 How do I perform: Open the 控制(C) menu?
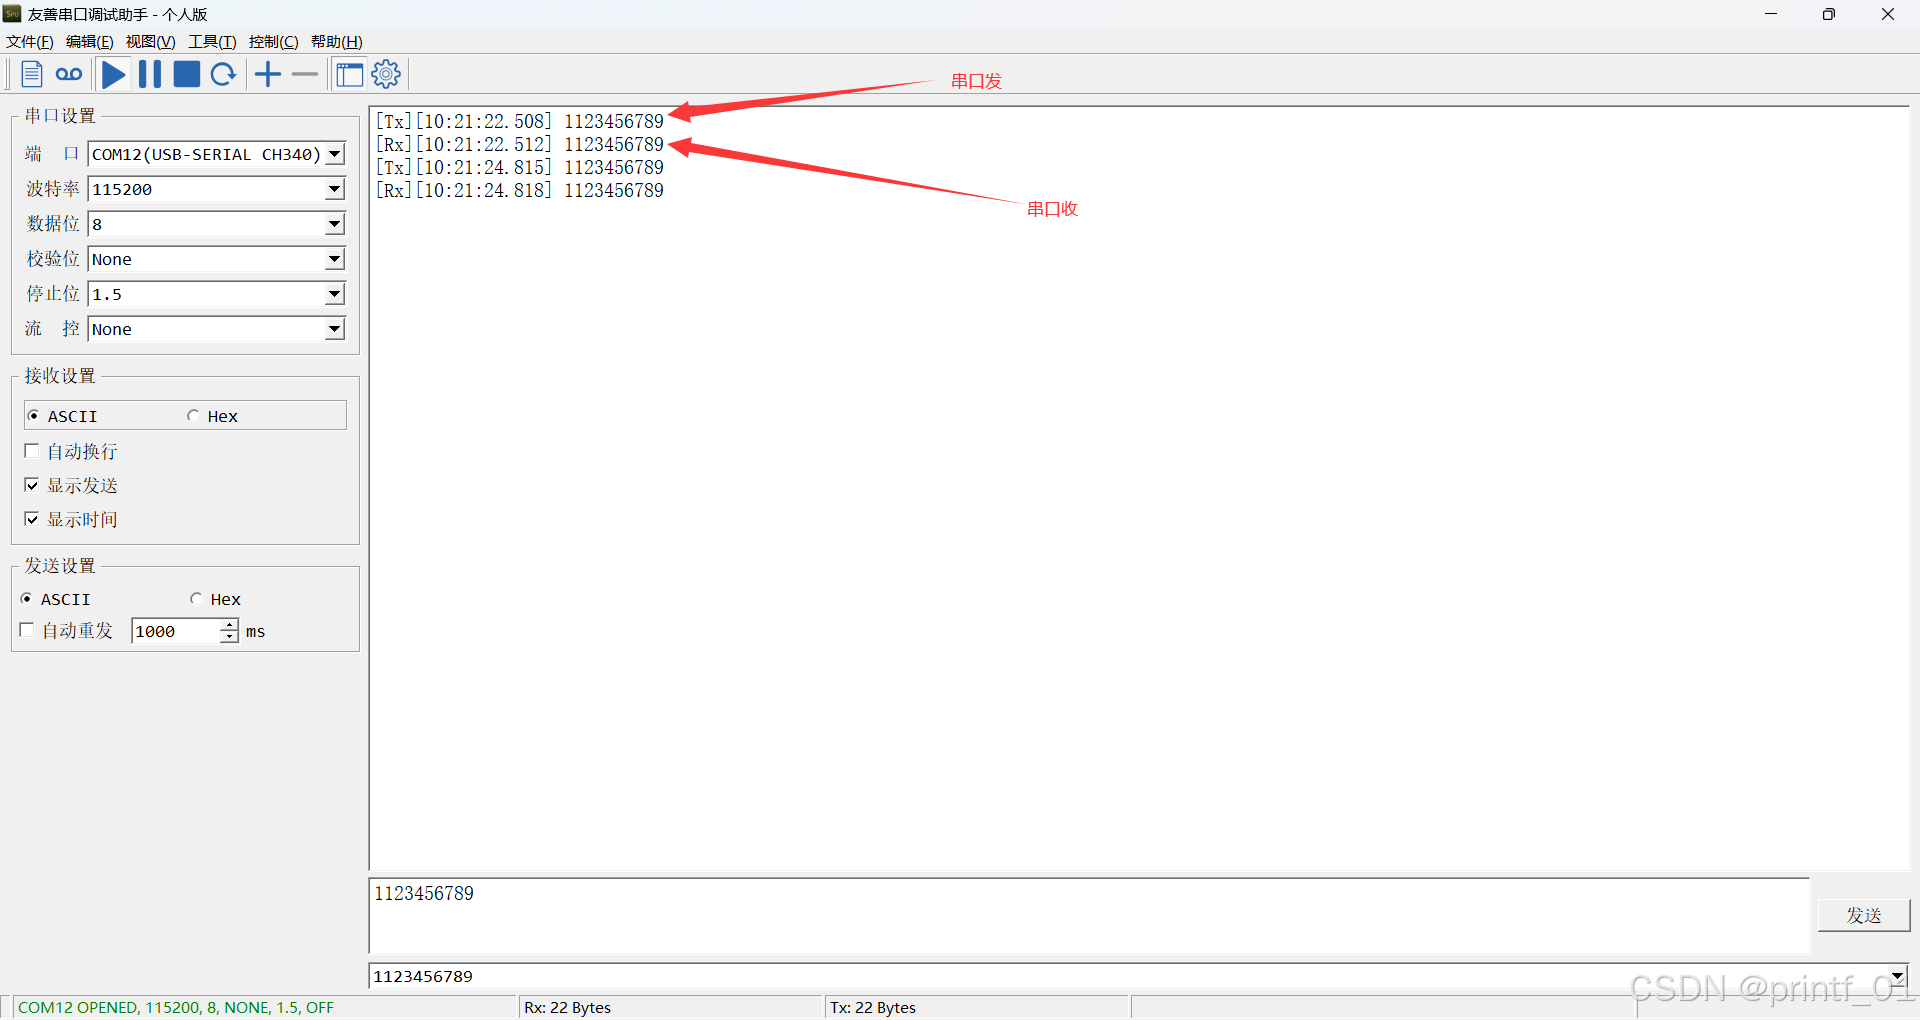(273, 42)
